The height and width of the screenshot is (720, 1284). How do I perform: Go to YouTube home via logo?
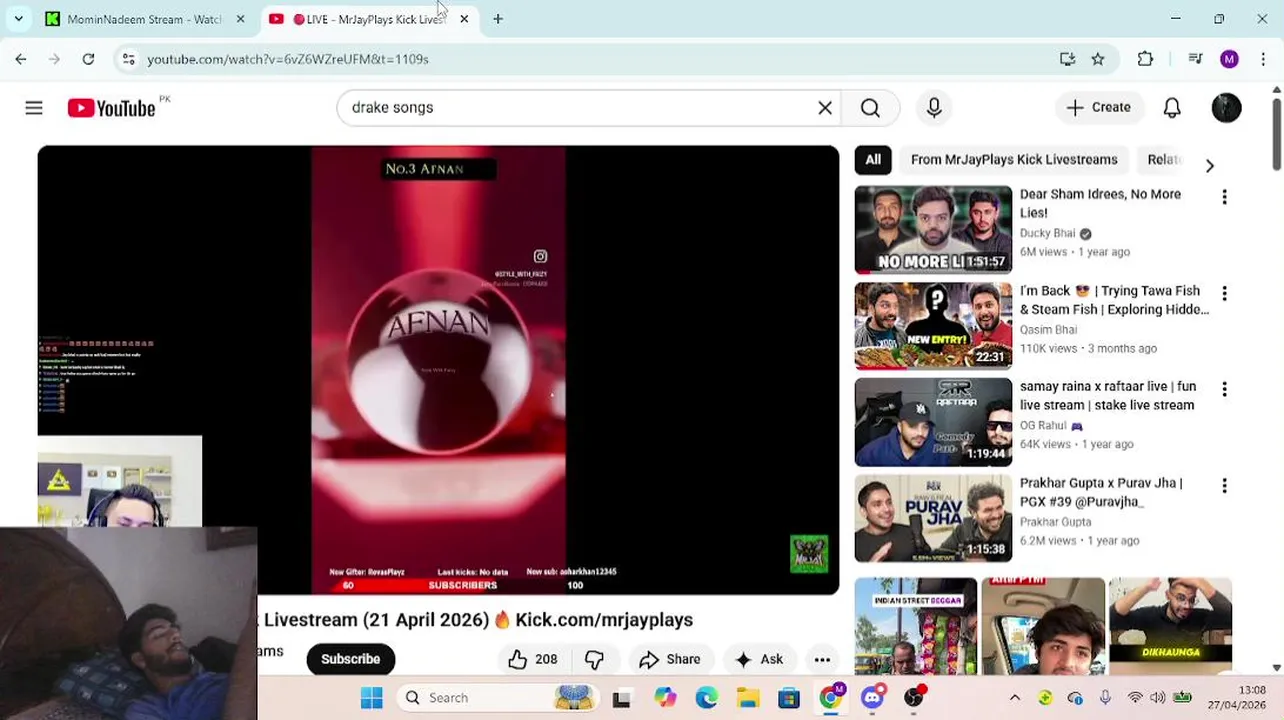[111, 108]
